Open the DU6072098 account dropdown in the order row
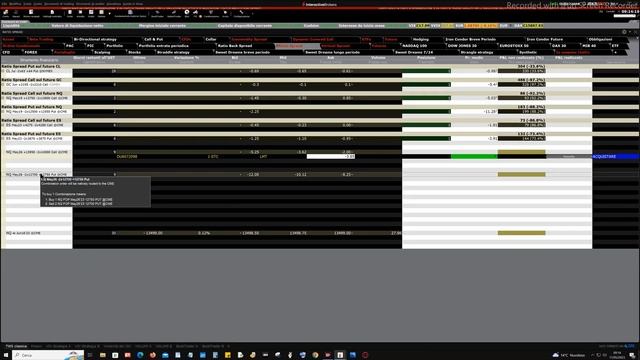This screenshot has width=640, height=360. 127,157
